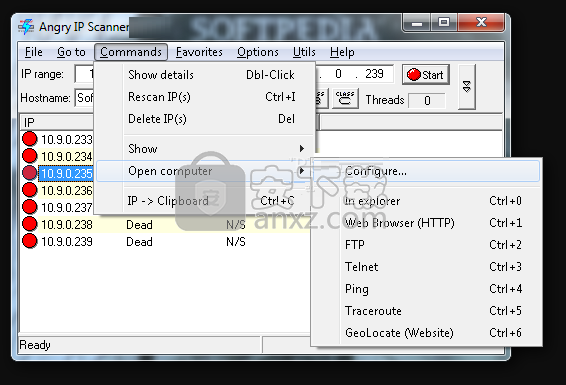Select row 10.9.0.233
This screenshot has width=566, height=385.
point(66,139)
